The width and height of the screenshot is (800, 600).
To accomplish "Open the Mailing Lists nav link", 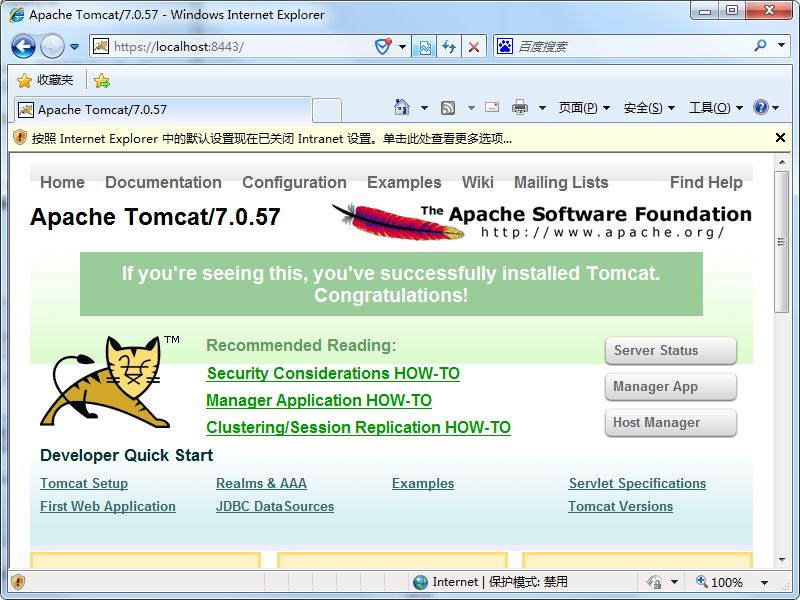I will pos(561,182).
